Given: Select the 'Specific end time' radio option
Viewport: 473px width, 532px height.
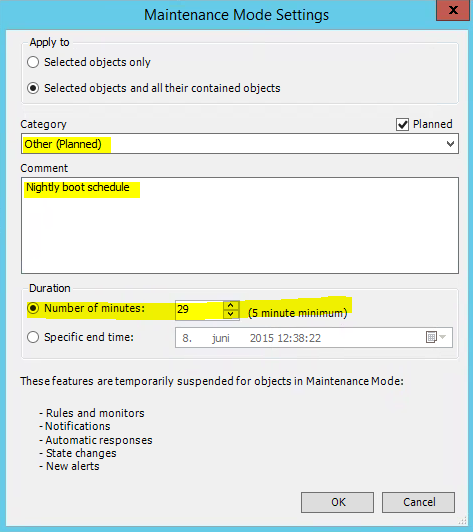Looking at the screenshot, I should coord(33,337).
